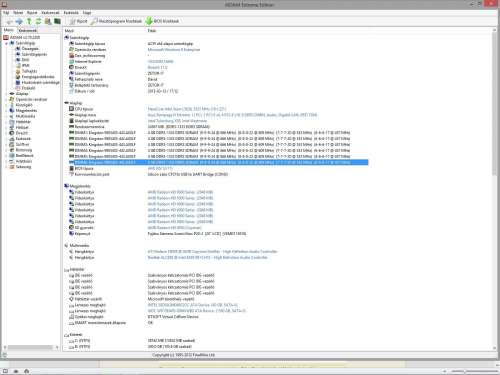Click BIOS frissítések toolbar button
Viewport: 500px width, 375px height.
[x=162, y=21]
